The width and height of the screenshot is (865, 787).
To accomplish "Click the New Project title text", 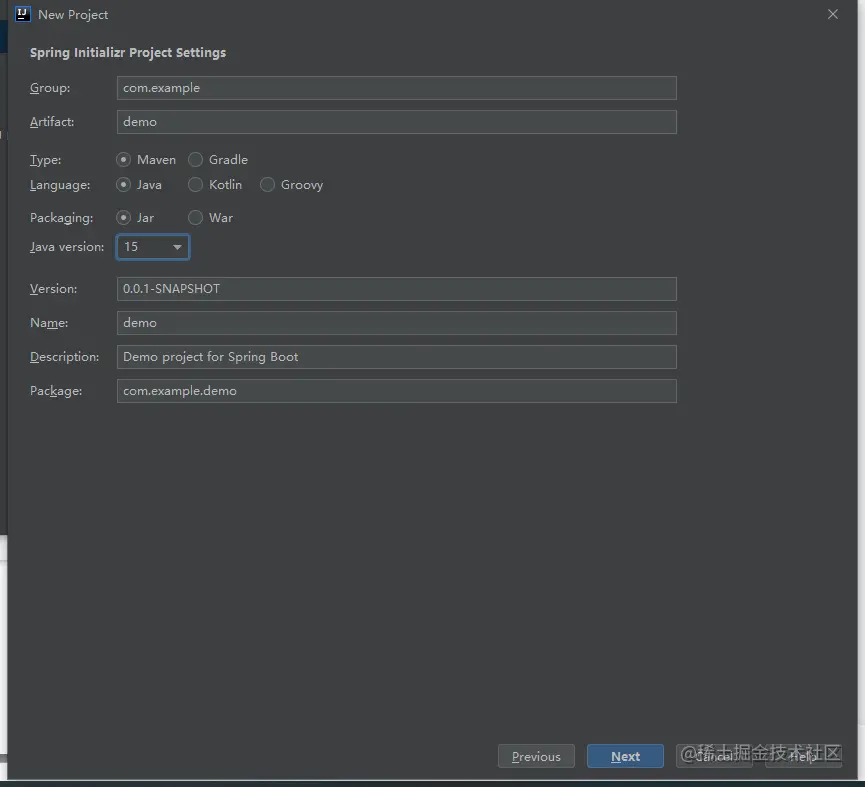I will pyautogui.click(x=73, y=15).
